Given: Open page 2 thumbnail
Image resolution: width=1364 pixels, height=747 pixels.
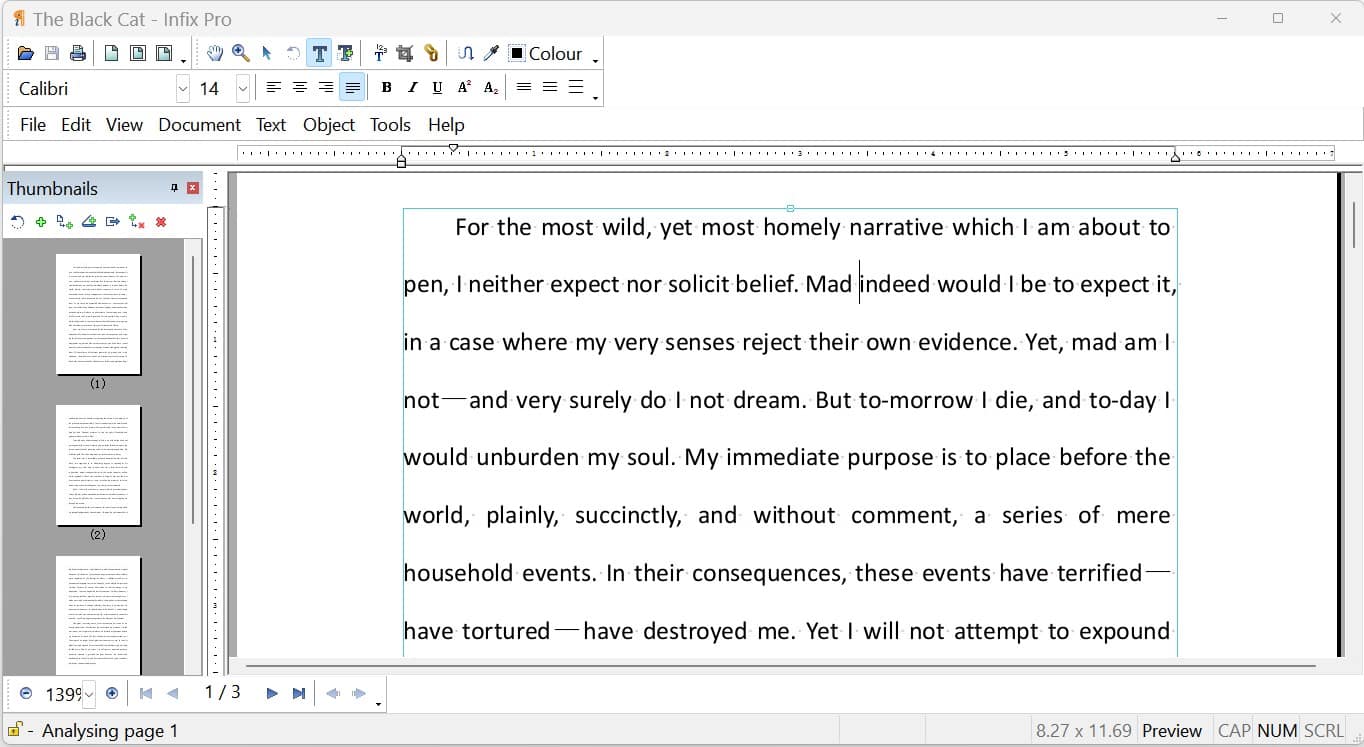Looking at the screenshot, I should coord(98,466).
